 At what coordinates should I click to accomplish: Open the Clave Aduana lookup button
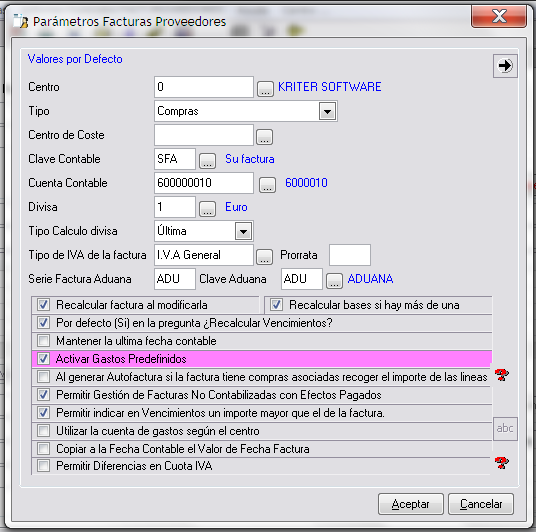pos(334,281)
